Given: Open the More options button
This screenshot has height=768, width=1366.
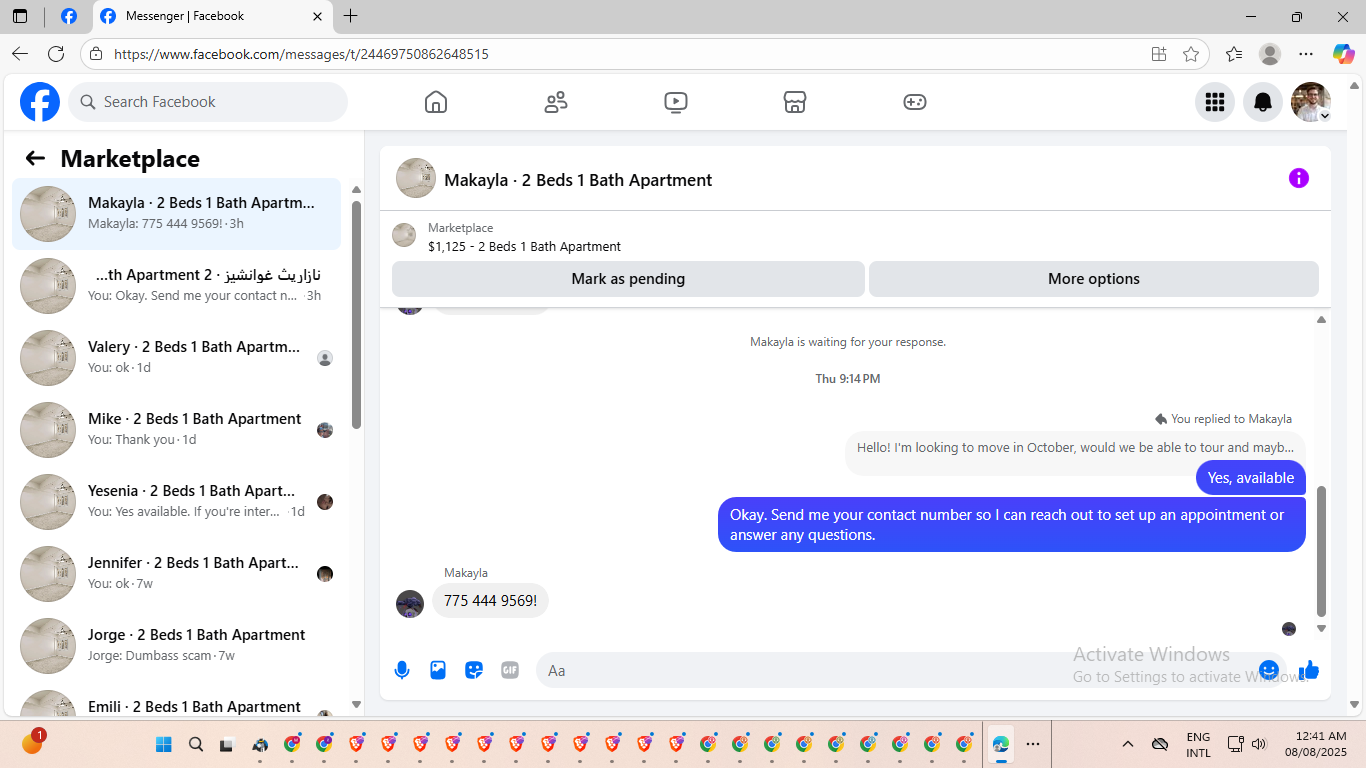Looking at the screenshot, I should tap(1094, 279).
